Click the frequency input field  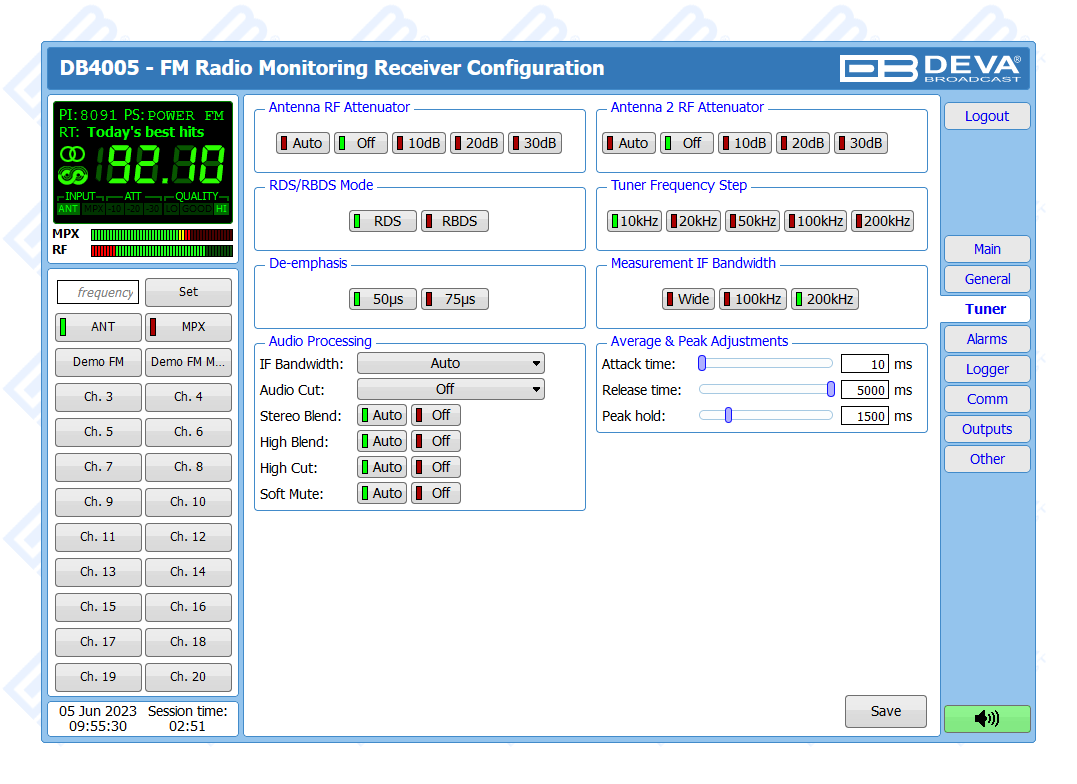point(98,292)
